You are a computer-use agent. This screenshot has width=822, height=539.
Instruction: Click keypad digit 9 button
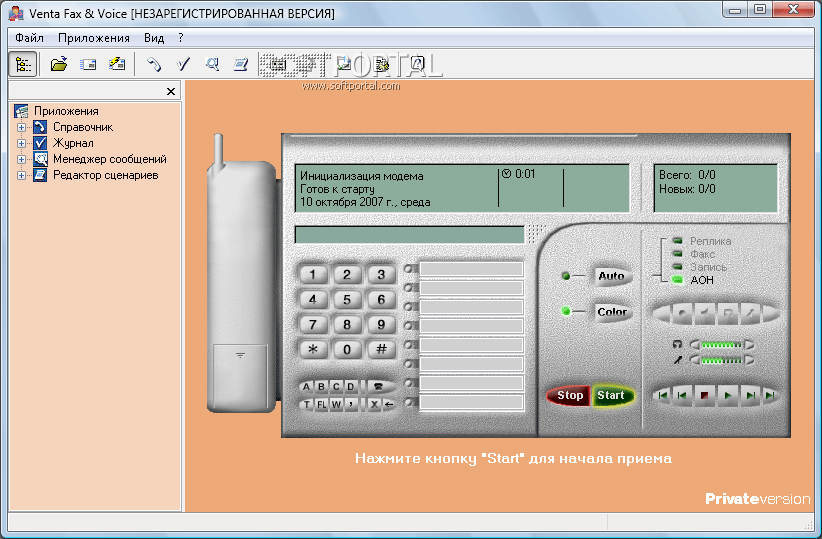click(x=381, y=325)
